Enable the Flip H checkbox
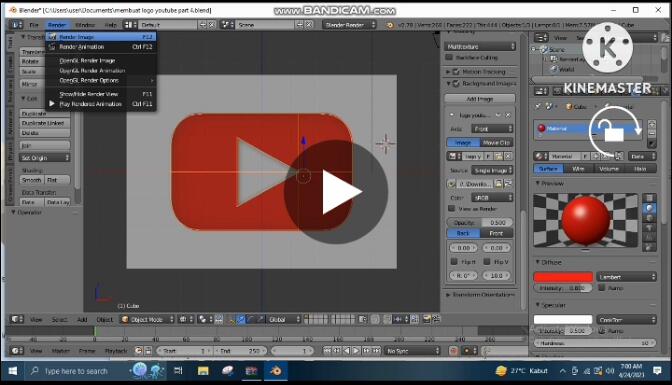 pos(454,262)
